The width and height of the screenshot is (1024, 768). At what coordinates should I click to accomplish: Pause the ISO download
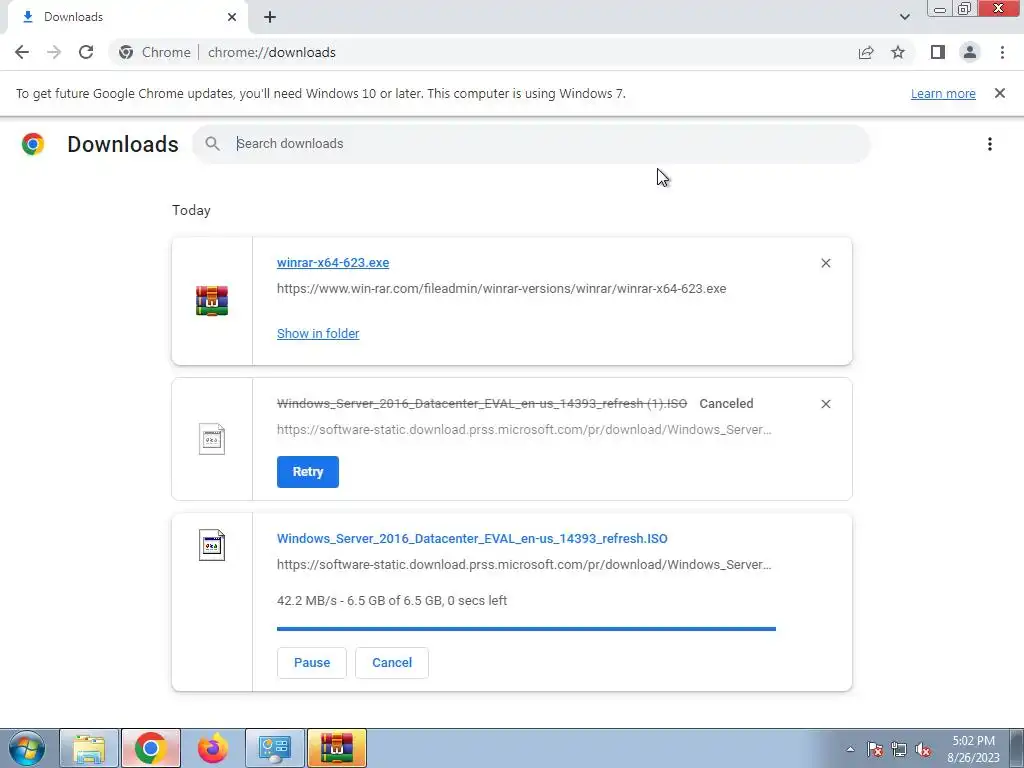click(x=312, y=663)
